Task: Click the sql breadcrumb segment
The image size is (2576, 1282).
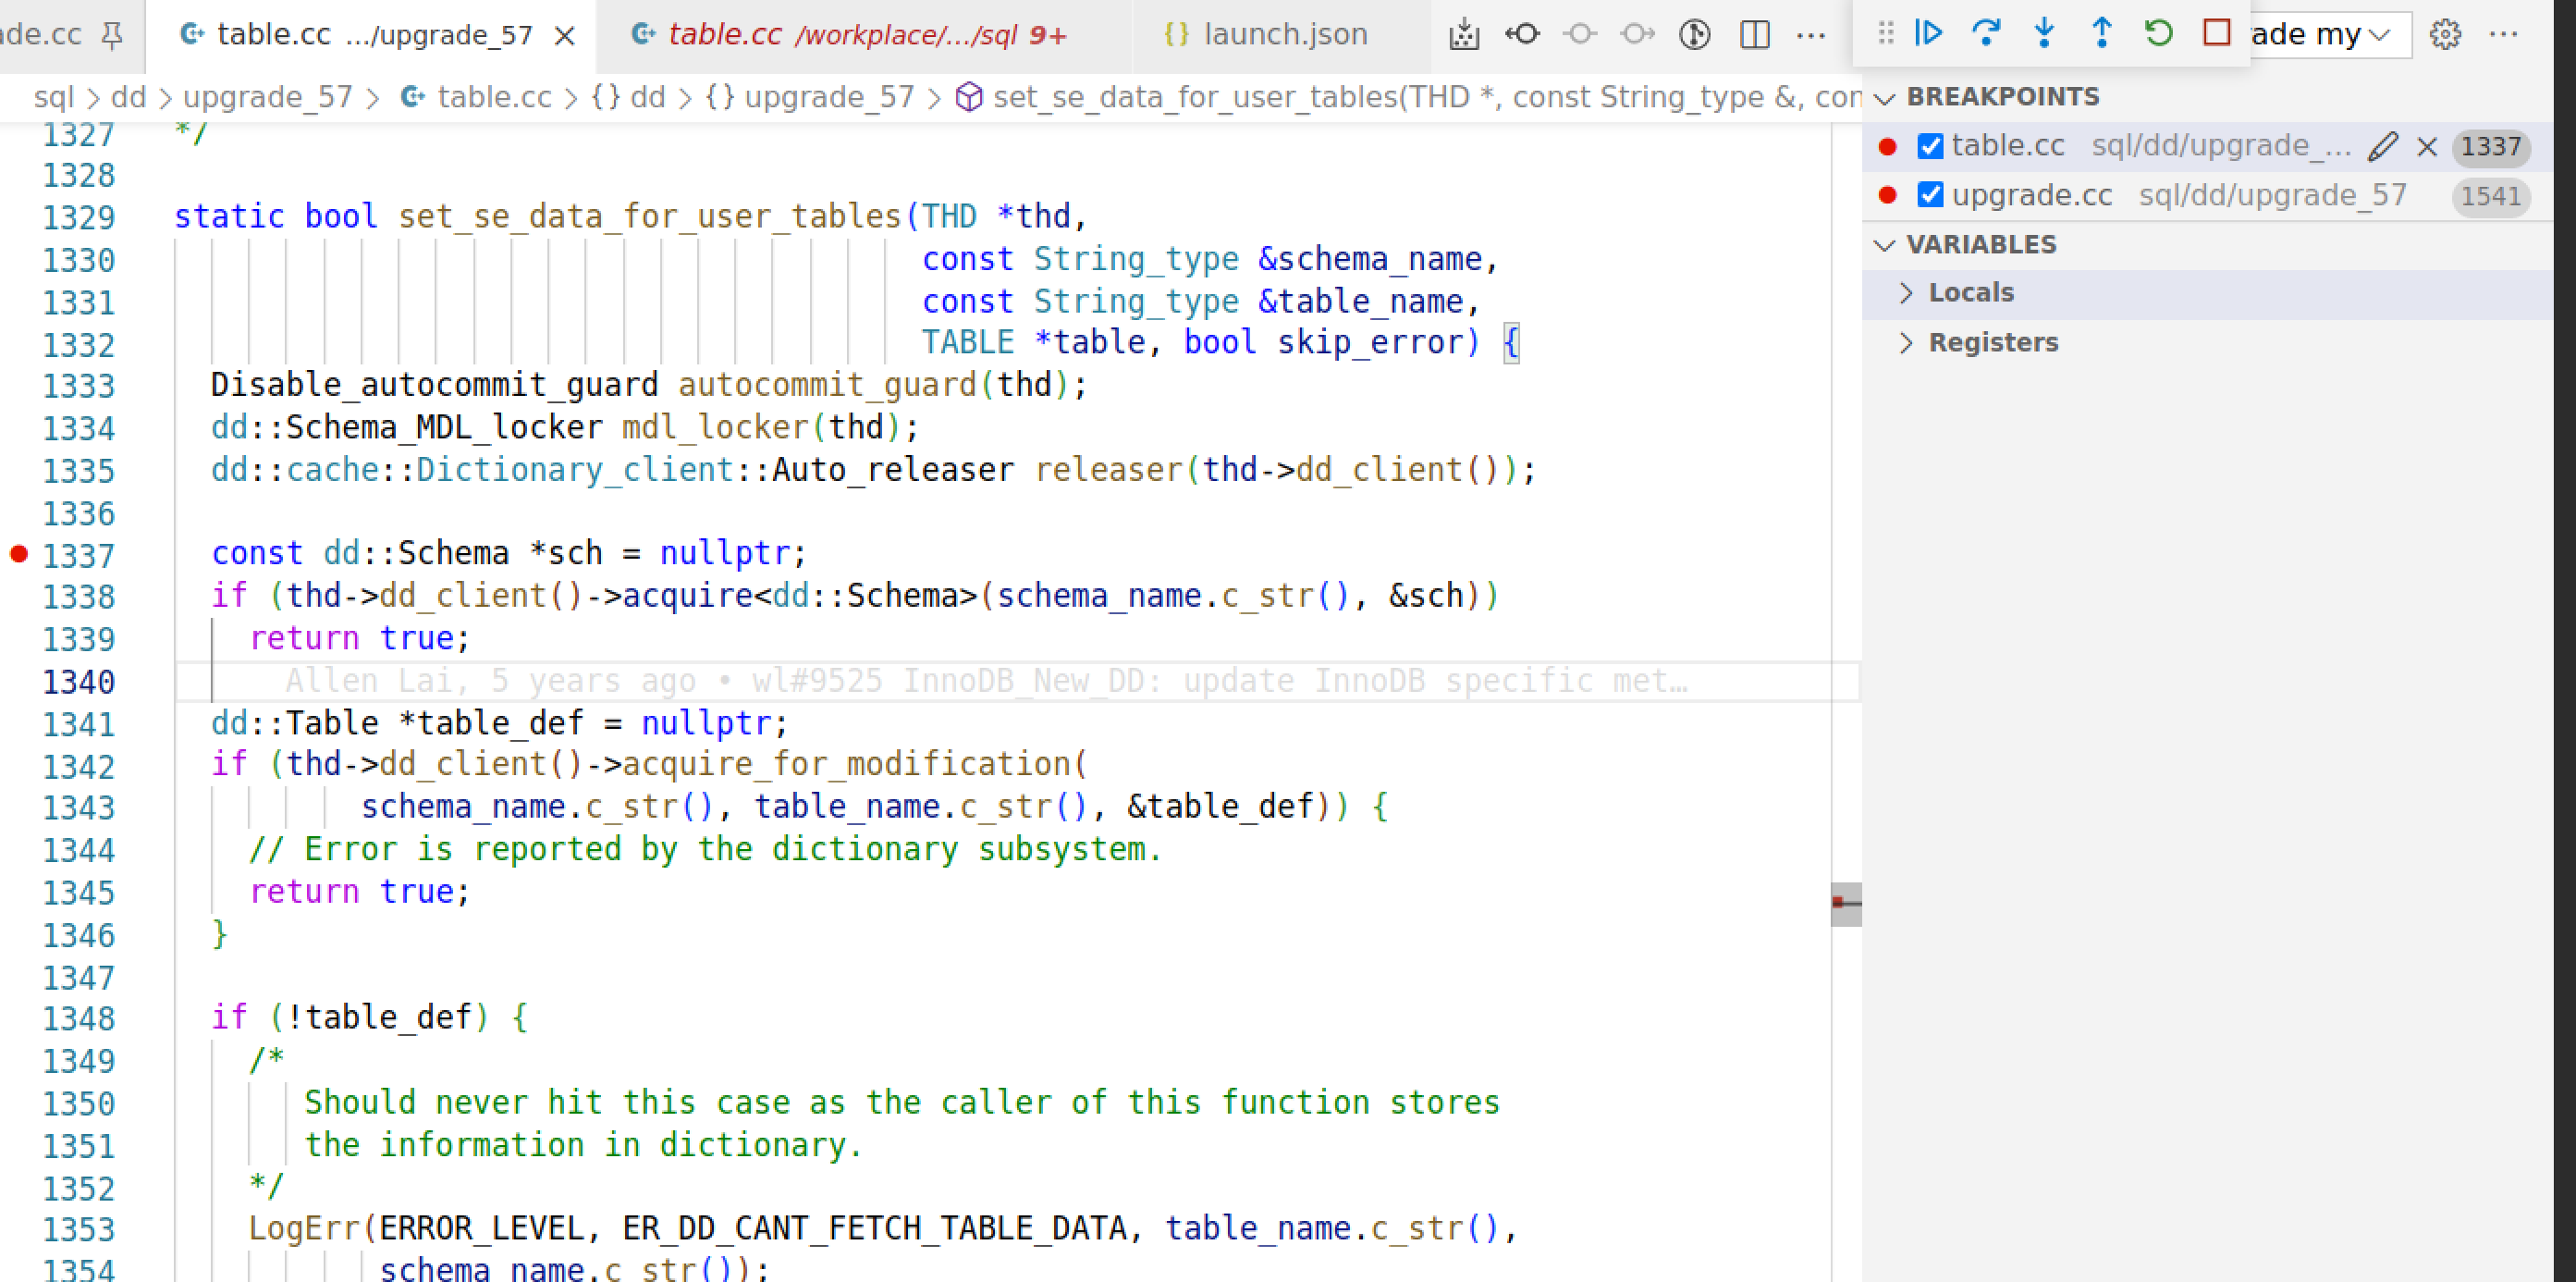Action: [x=54, y=97]
